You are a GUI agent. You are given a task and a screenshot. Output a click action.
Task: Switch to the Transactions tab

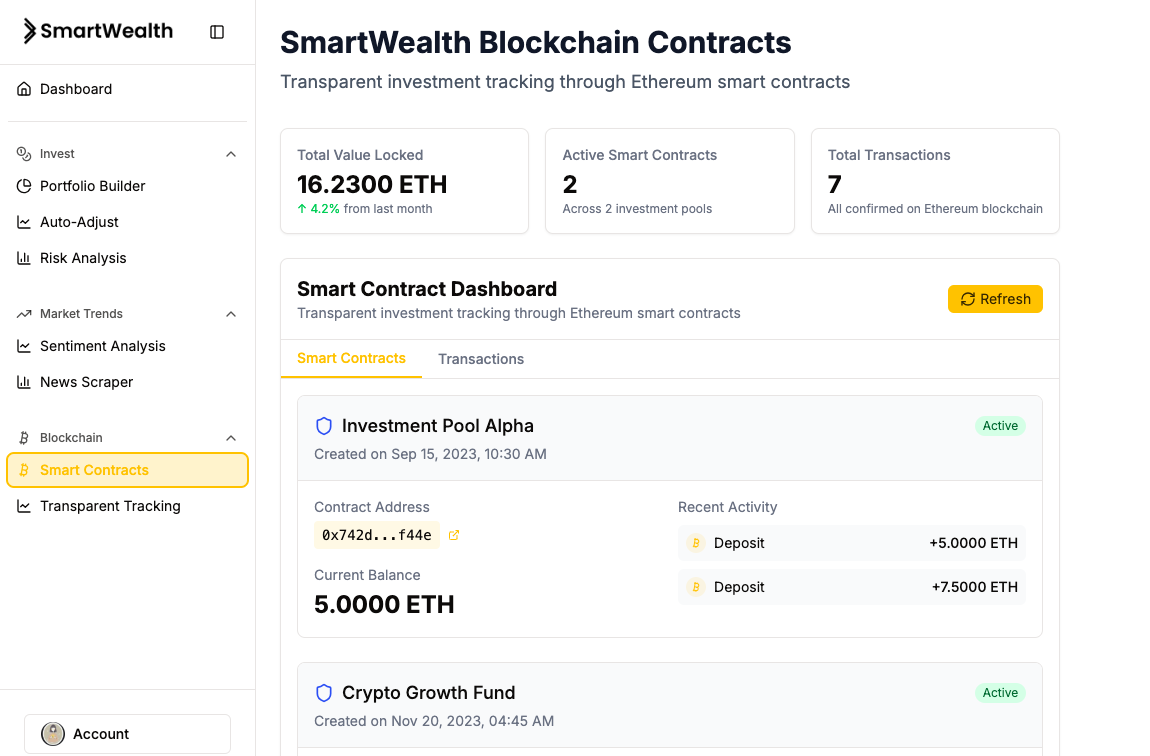click(x=481, y=359)
